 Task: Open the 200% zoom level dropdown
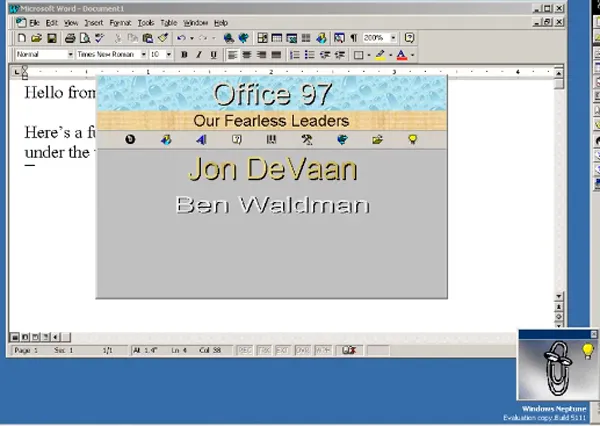point(393,38)
